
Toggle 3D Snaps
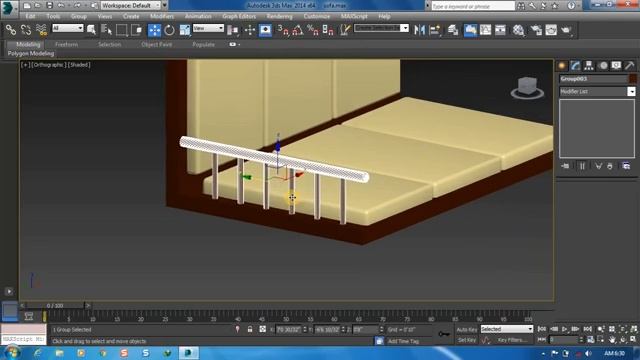(x=283, y=30)
